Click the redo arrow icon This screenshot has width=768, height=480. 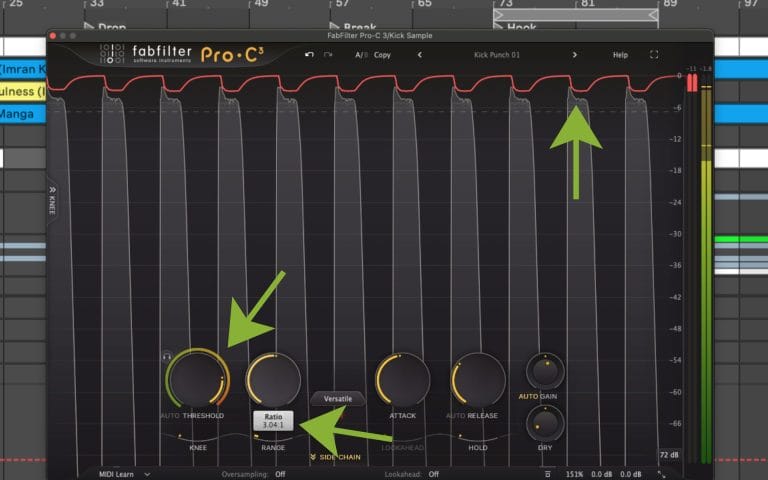328,54
